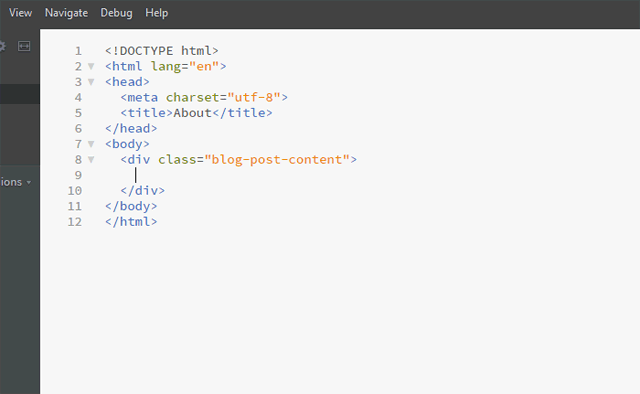Viewport: 640px width, 394px height.
Task: Click line number 4 in the gutter
Action: 78,98
